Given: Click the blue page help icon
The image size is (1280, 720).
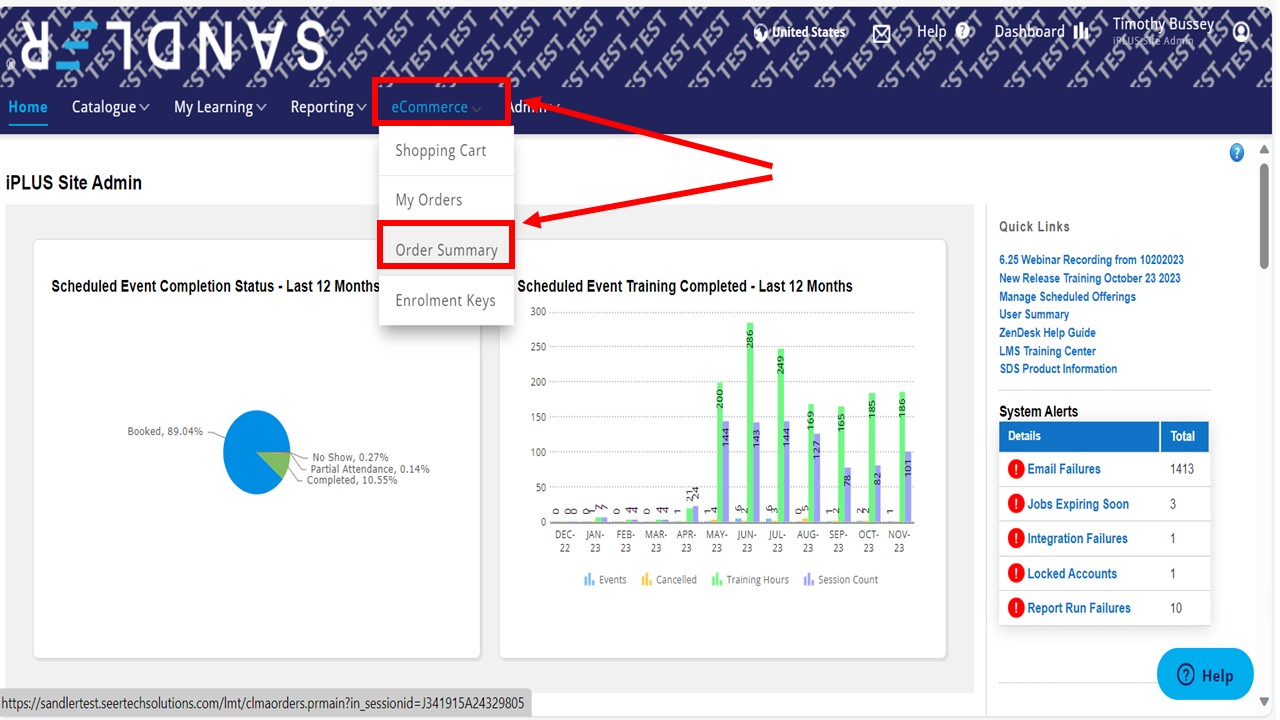Looking at the screenshot, I should click(x=1237, y=153).
